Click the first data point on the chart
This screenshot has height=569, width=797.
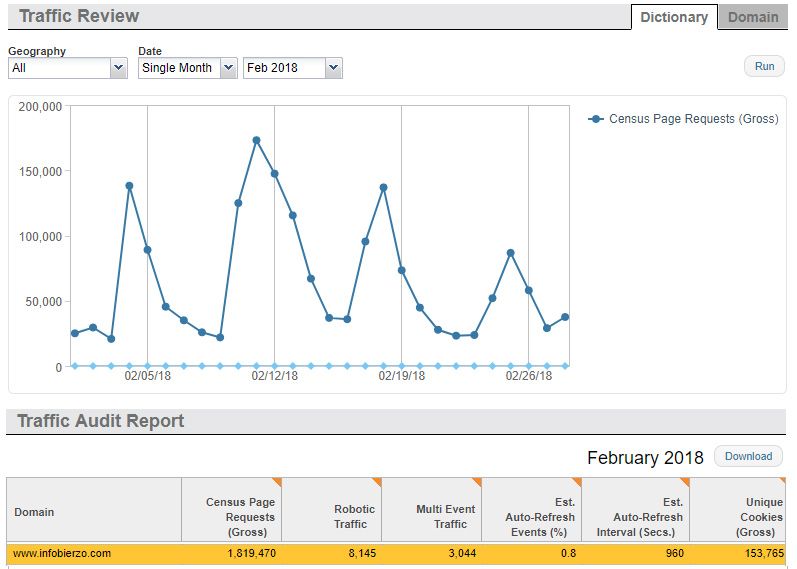tap(75, 333)
